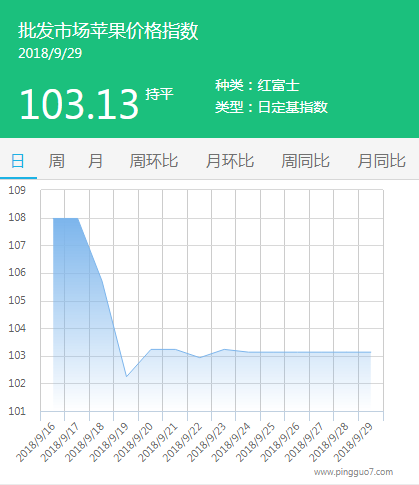Switch to the 月 monthly tab
The width and height of the screenshot is (419, 485).
pos(95,161)
